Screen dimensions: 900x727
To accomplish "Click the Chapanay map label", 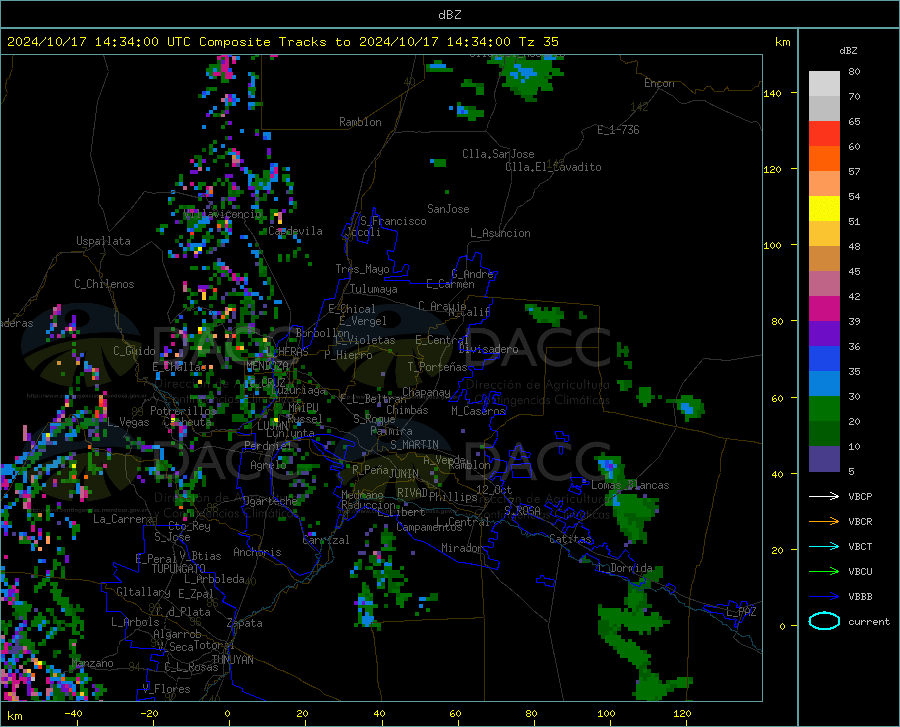I will 426,392.
